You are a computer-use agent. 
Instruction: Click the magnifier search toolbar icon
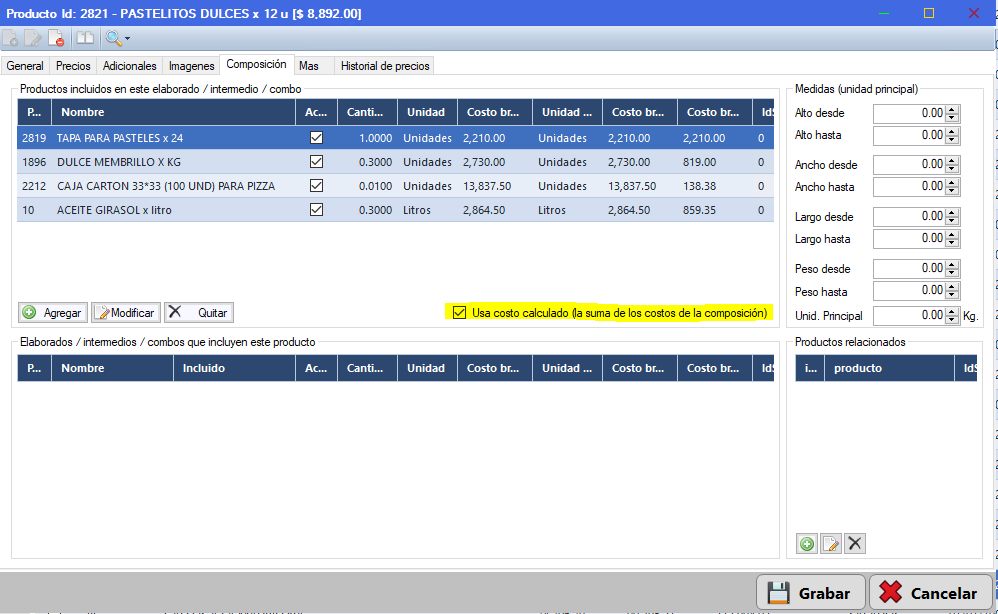[x=113, y=39]
